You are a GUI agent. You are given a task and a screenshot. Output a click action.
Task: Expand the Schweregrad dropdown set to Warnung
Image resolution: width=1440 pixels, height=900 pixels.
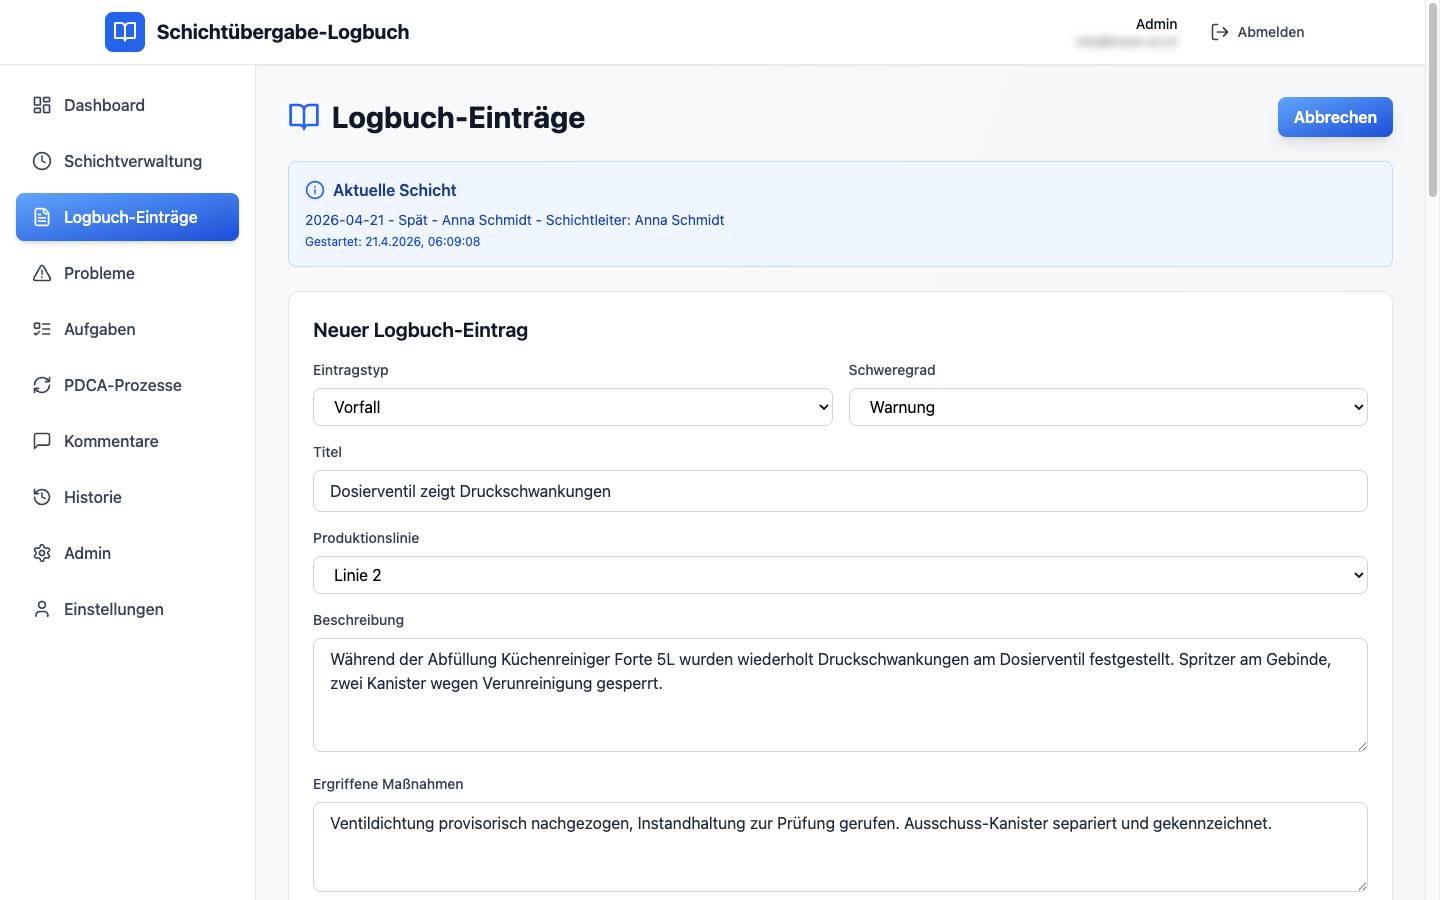click(1107, 407)
